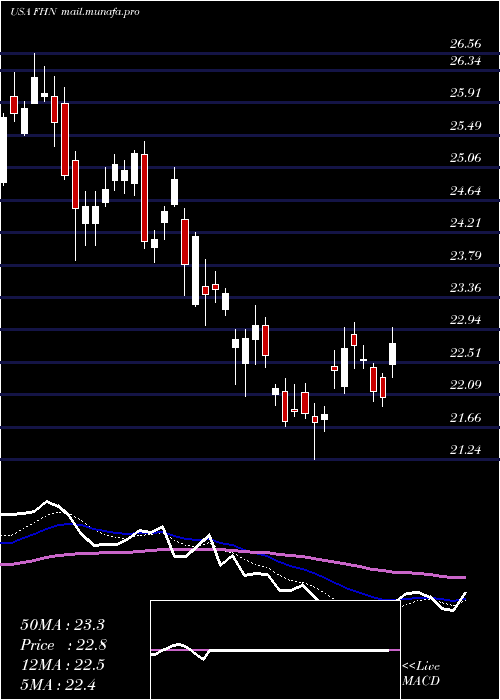The height and width of the screenshot is (700, 500).
Task: Click the candle with long lower wick at 21.24
Action: [x=314, y=431]
